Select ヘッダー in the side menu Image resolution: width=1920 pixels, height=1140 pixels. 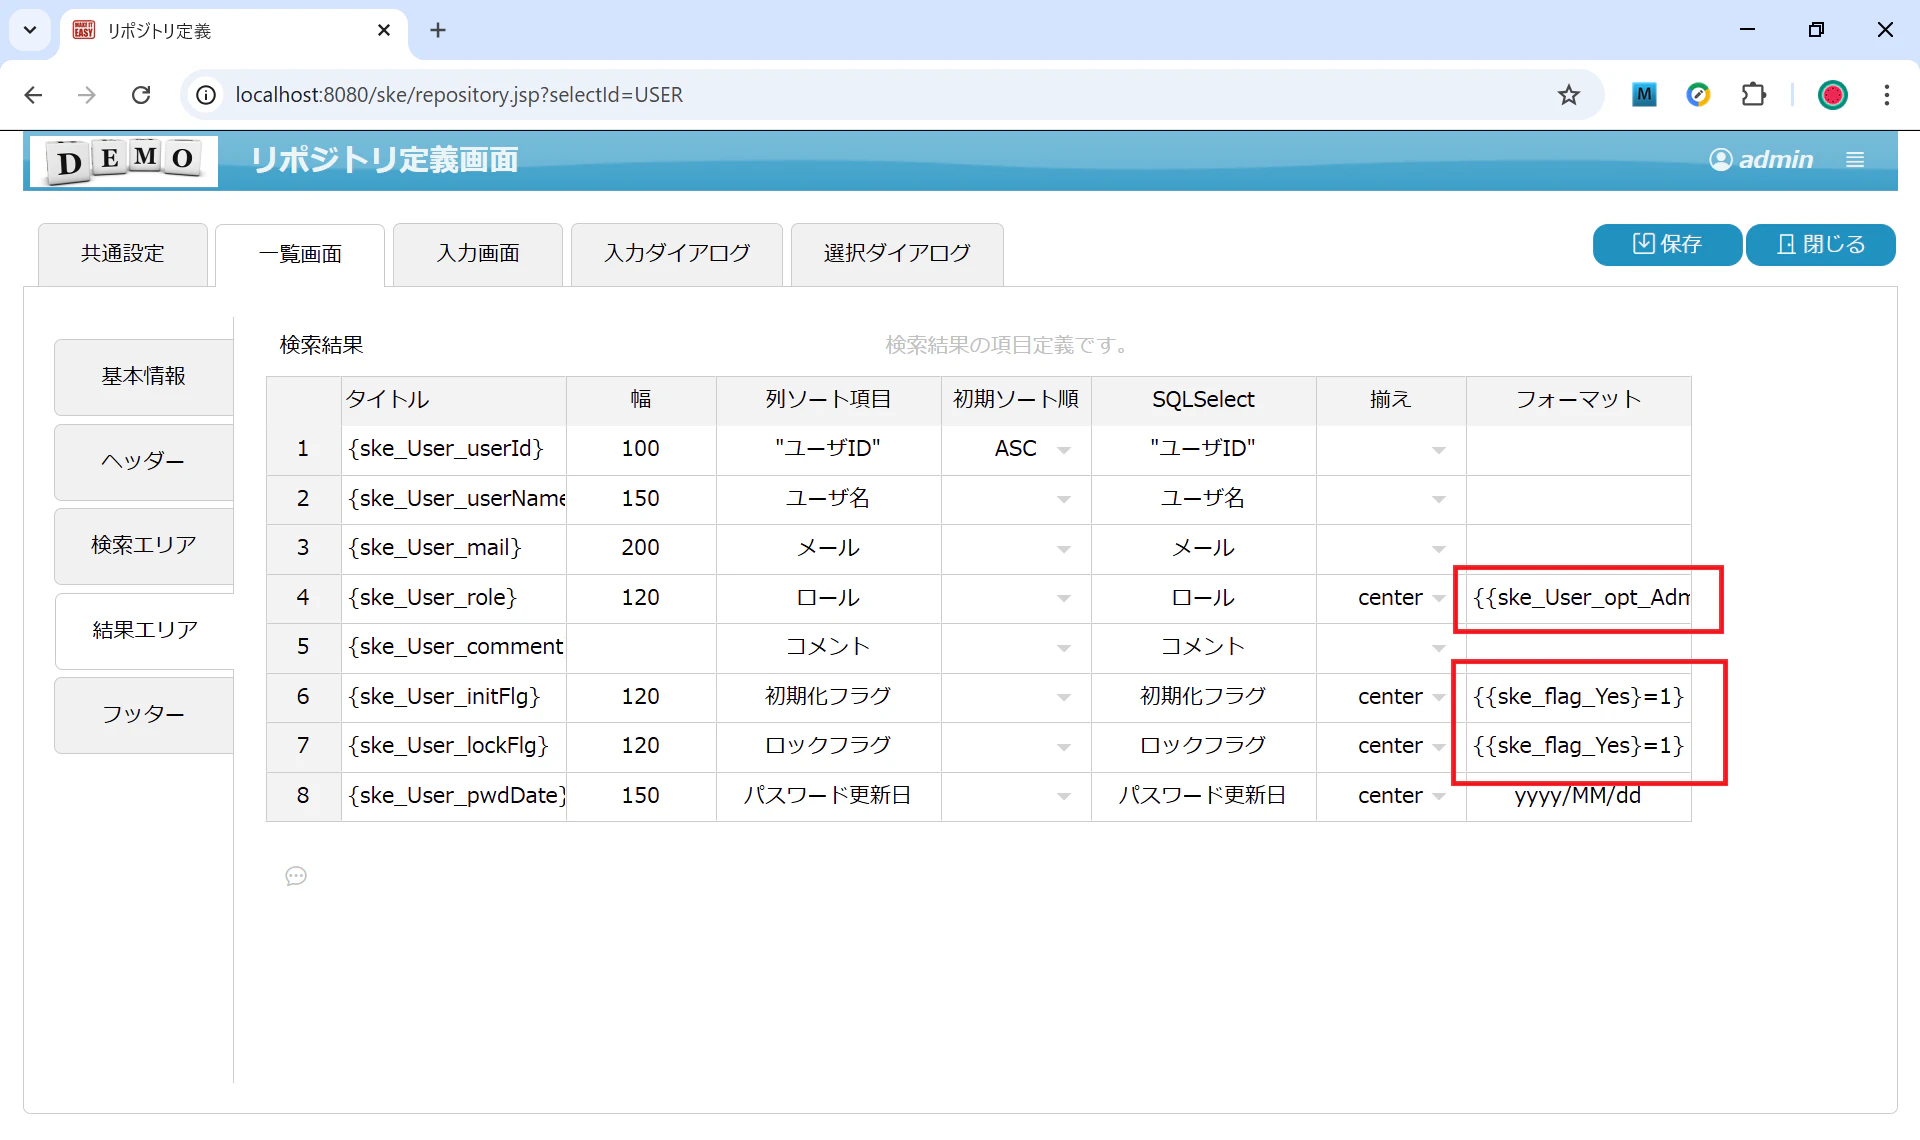coord(144,462)
